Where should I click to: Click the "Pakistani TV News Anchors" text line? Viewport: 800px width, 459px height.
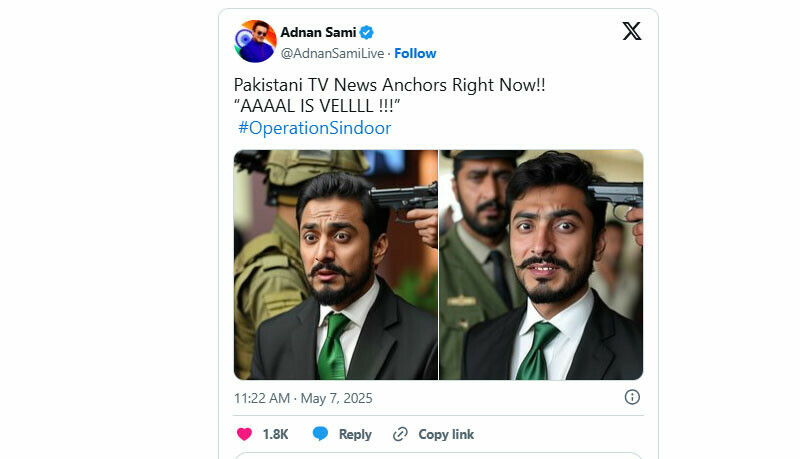point(389,85)
